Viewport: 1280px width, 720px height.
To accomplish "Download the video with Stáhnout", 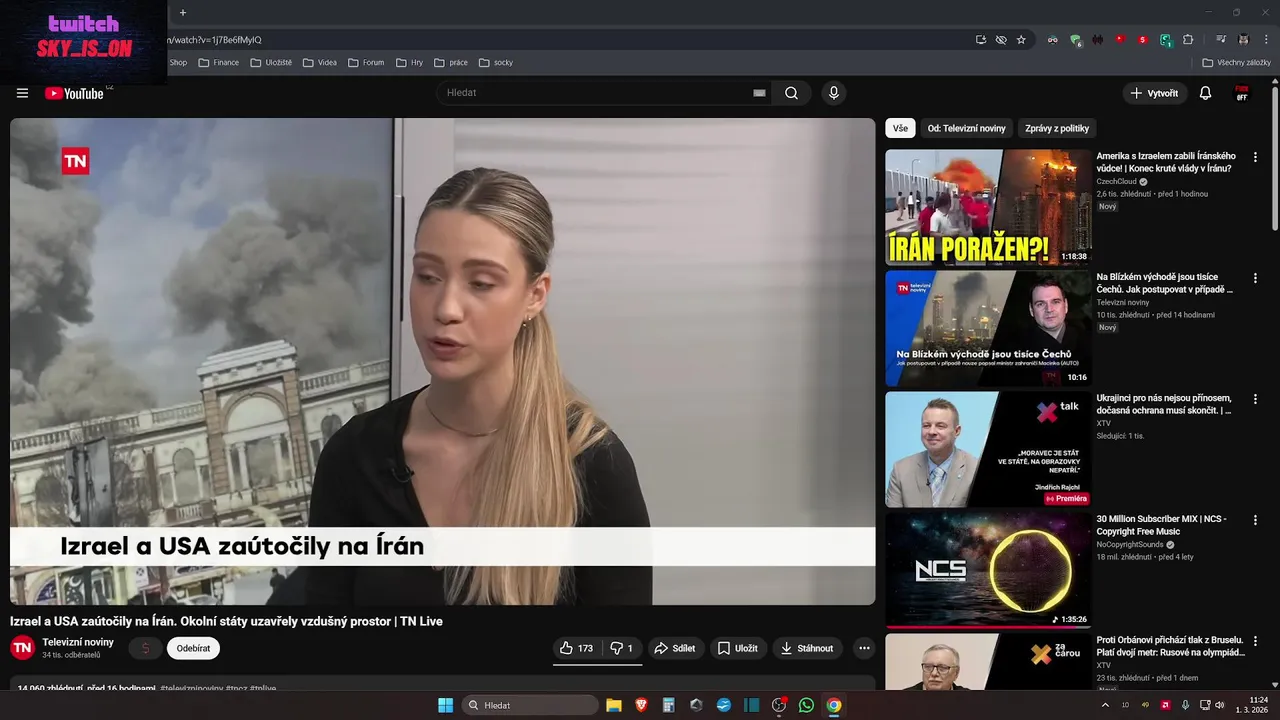I will (807, 648).
